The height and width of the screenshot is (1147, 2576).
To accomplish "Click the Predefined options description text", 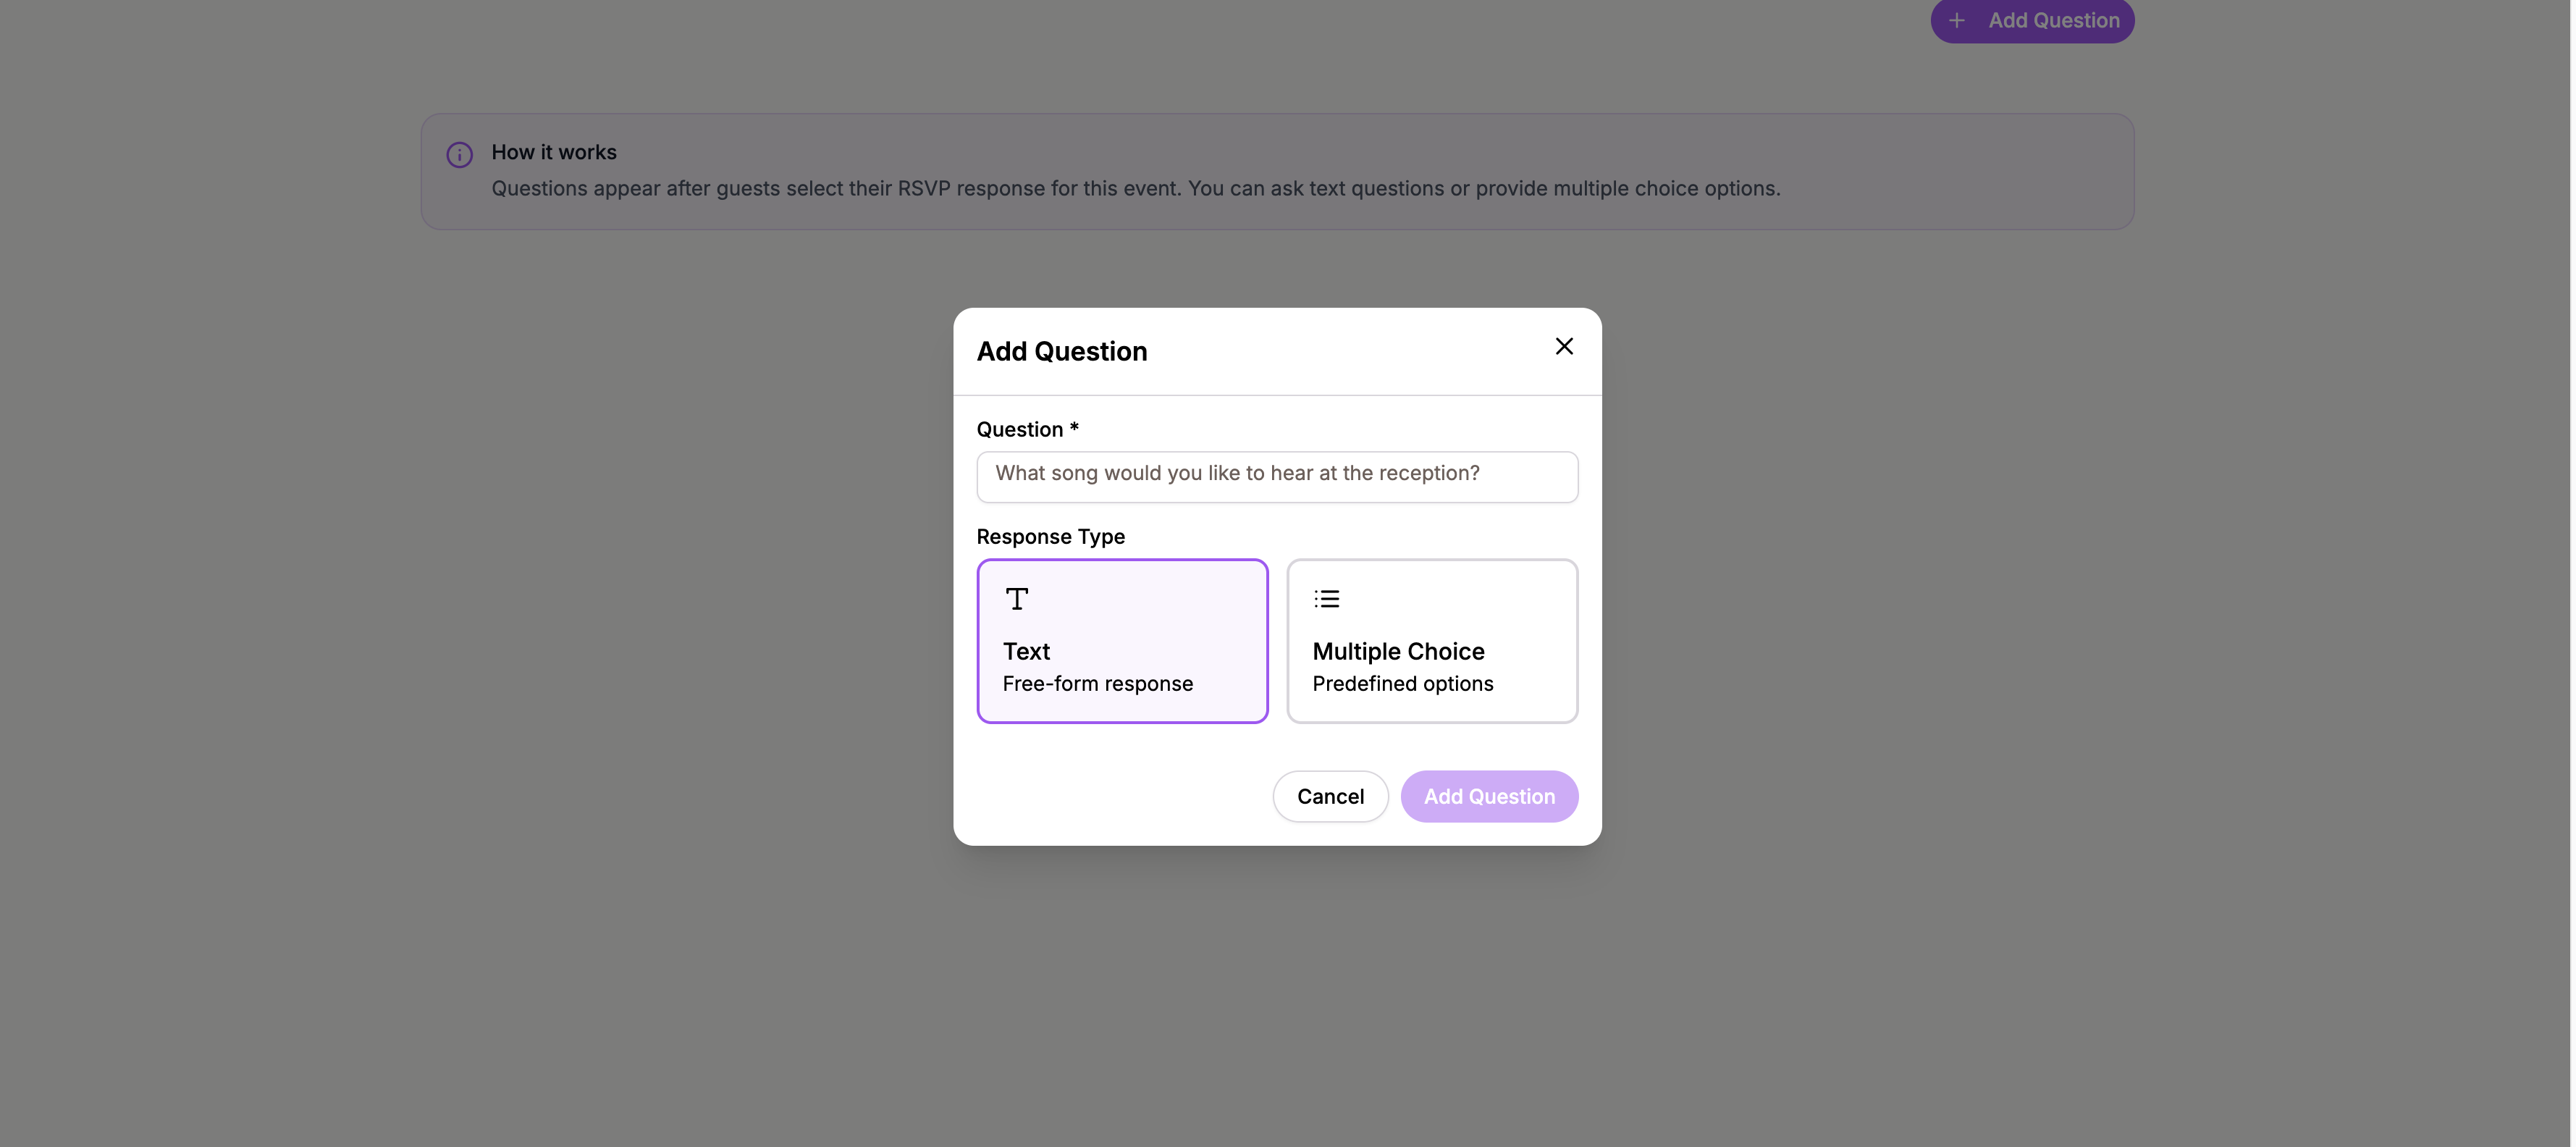I will pos(1402,683).
